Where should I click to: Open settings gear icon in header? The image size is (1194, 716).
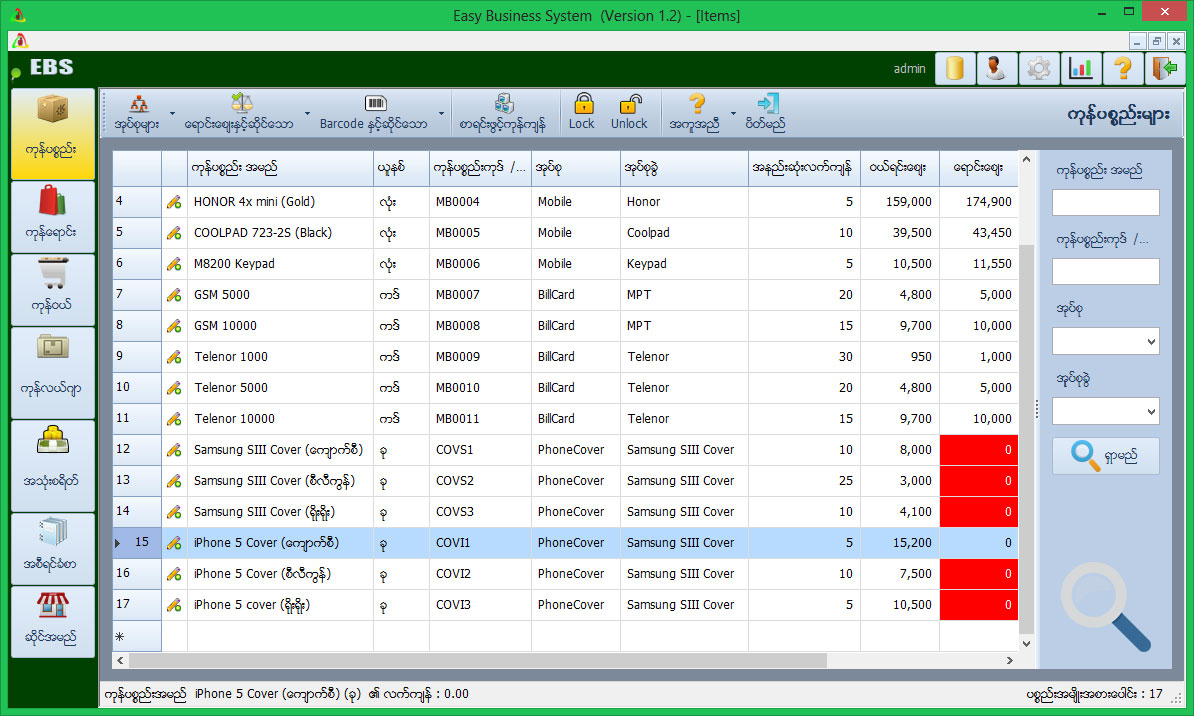click(1039, 69)
